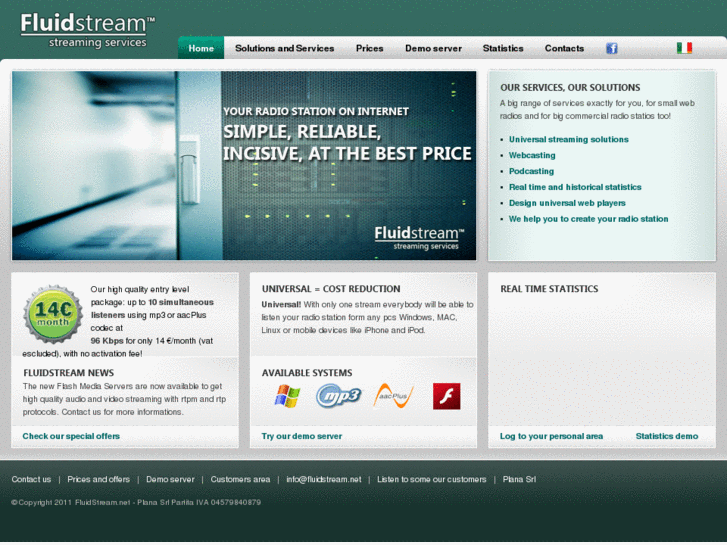Click the Fluidstream logo inside the banner

tap(419, 238)
